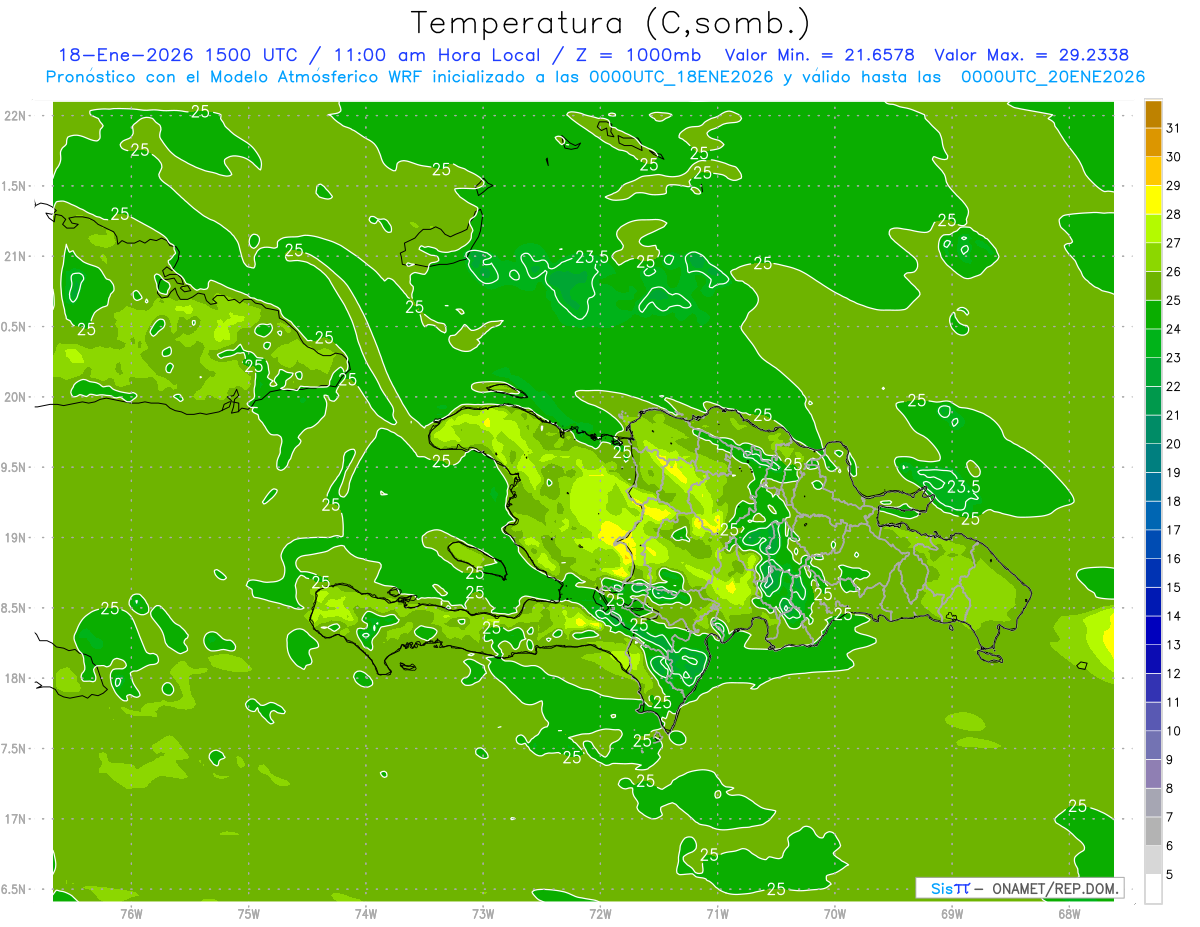Click the "0000UTC_20ENE2026" valid-until time
Image resolution: width=1200 pixels, height=927 pixels.
pos(1053,77)
